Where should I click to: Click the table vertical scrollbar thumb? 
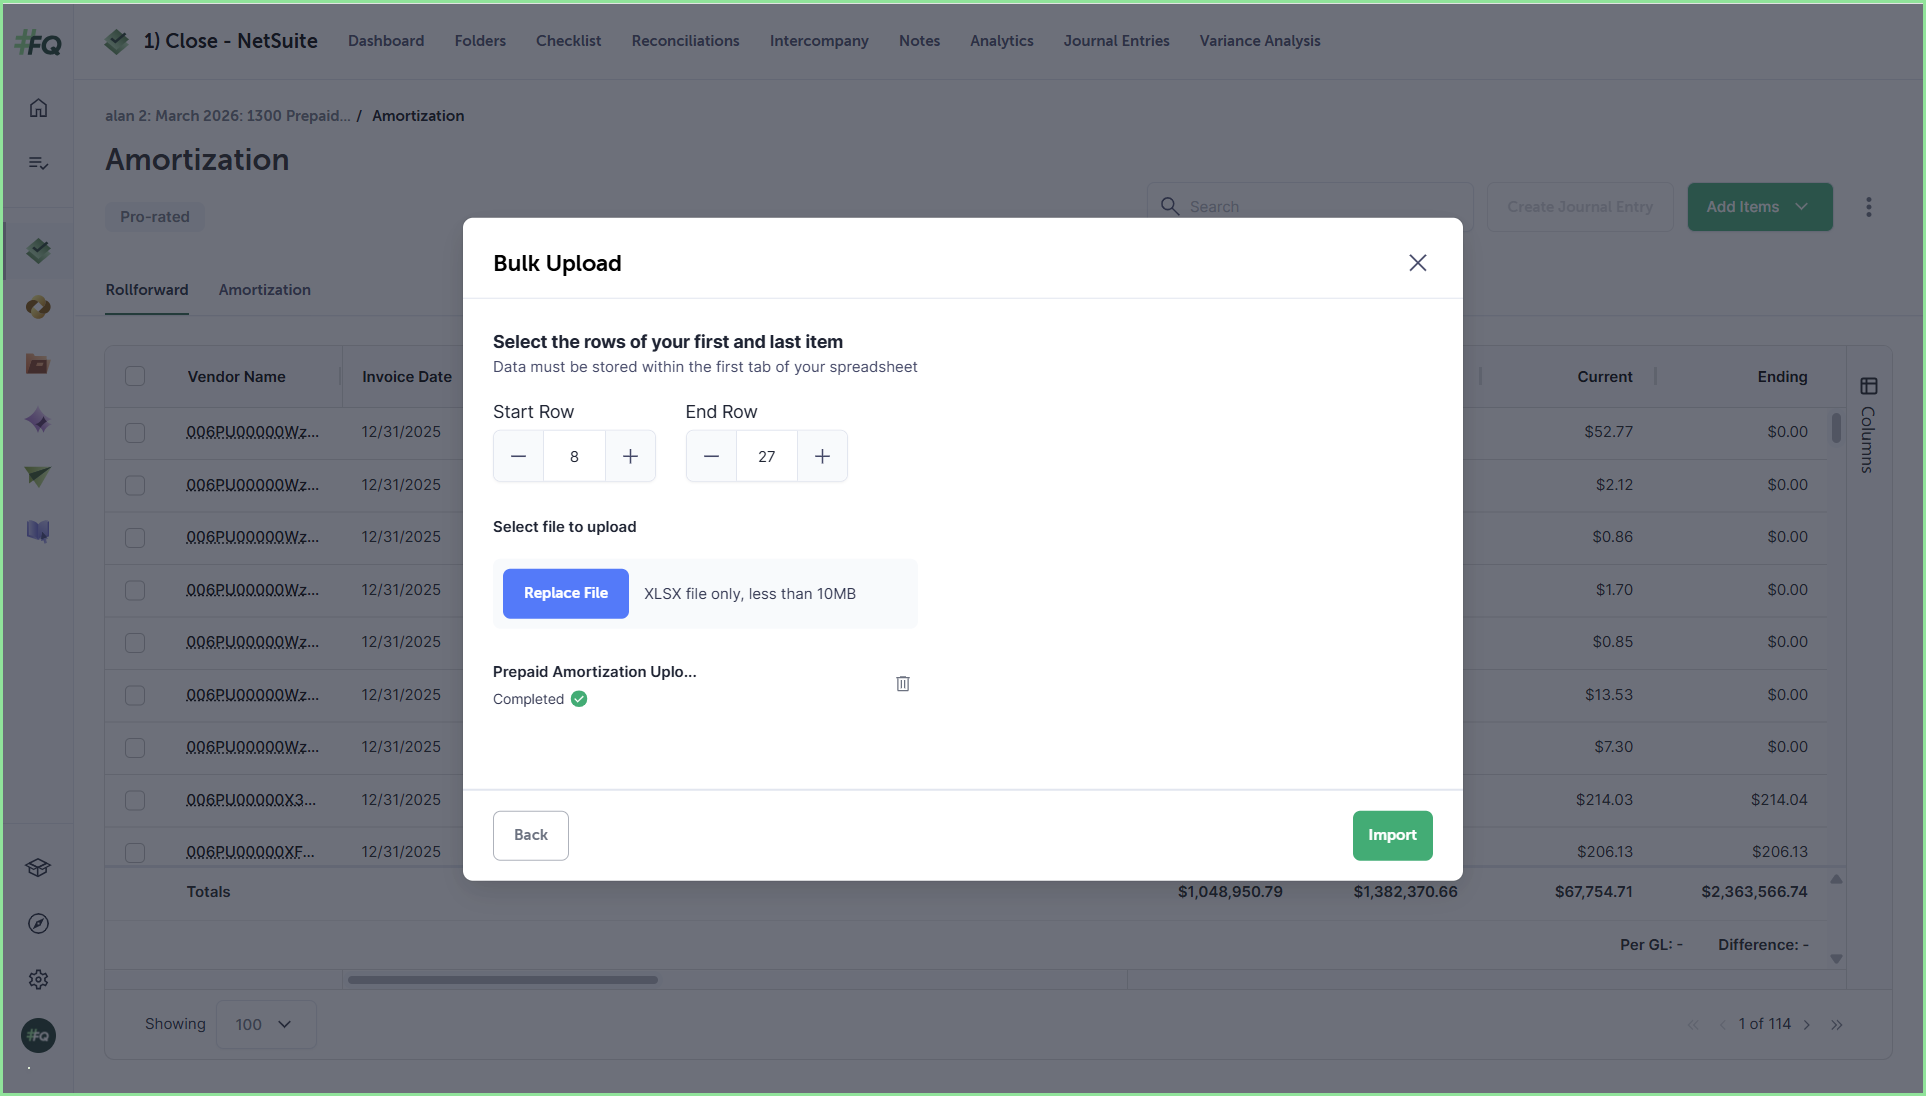tap(1836, 428)
